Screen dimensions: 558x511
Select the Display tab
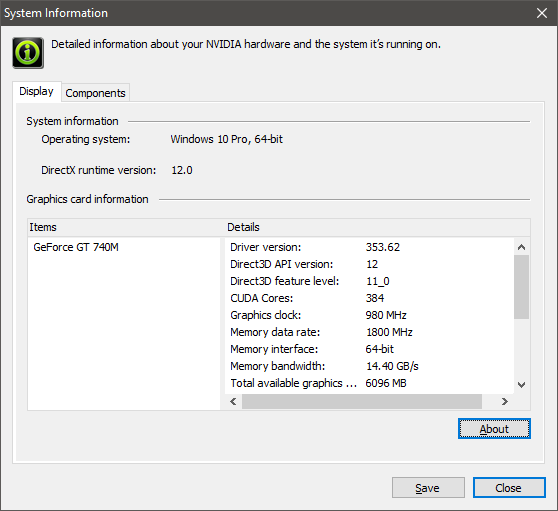[36, 91]
